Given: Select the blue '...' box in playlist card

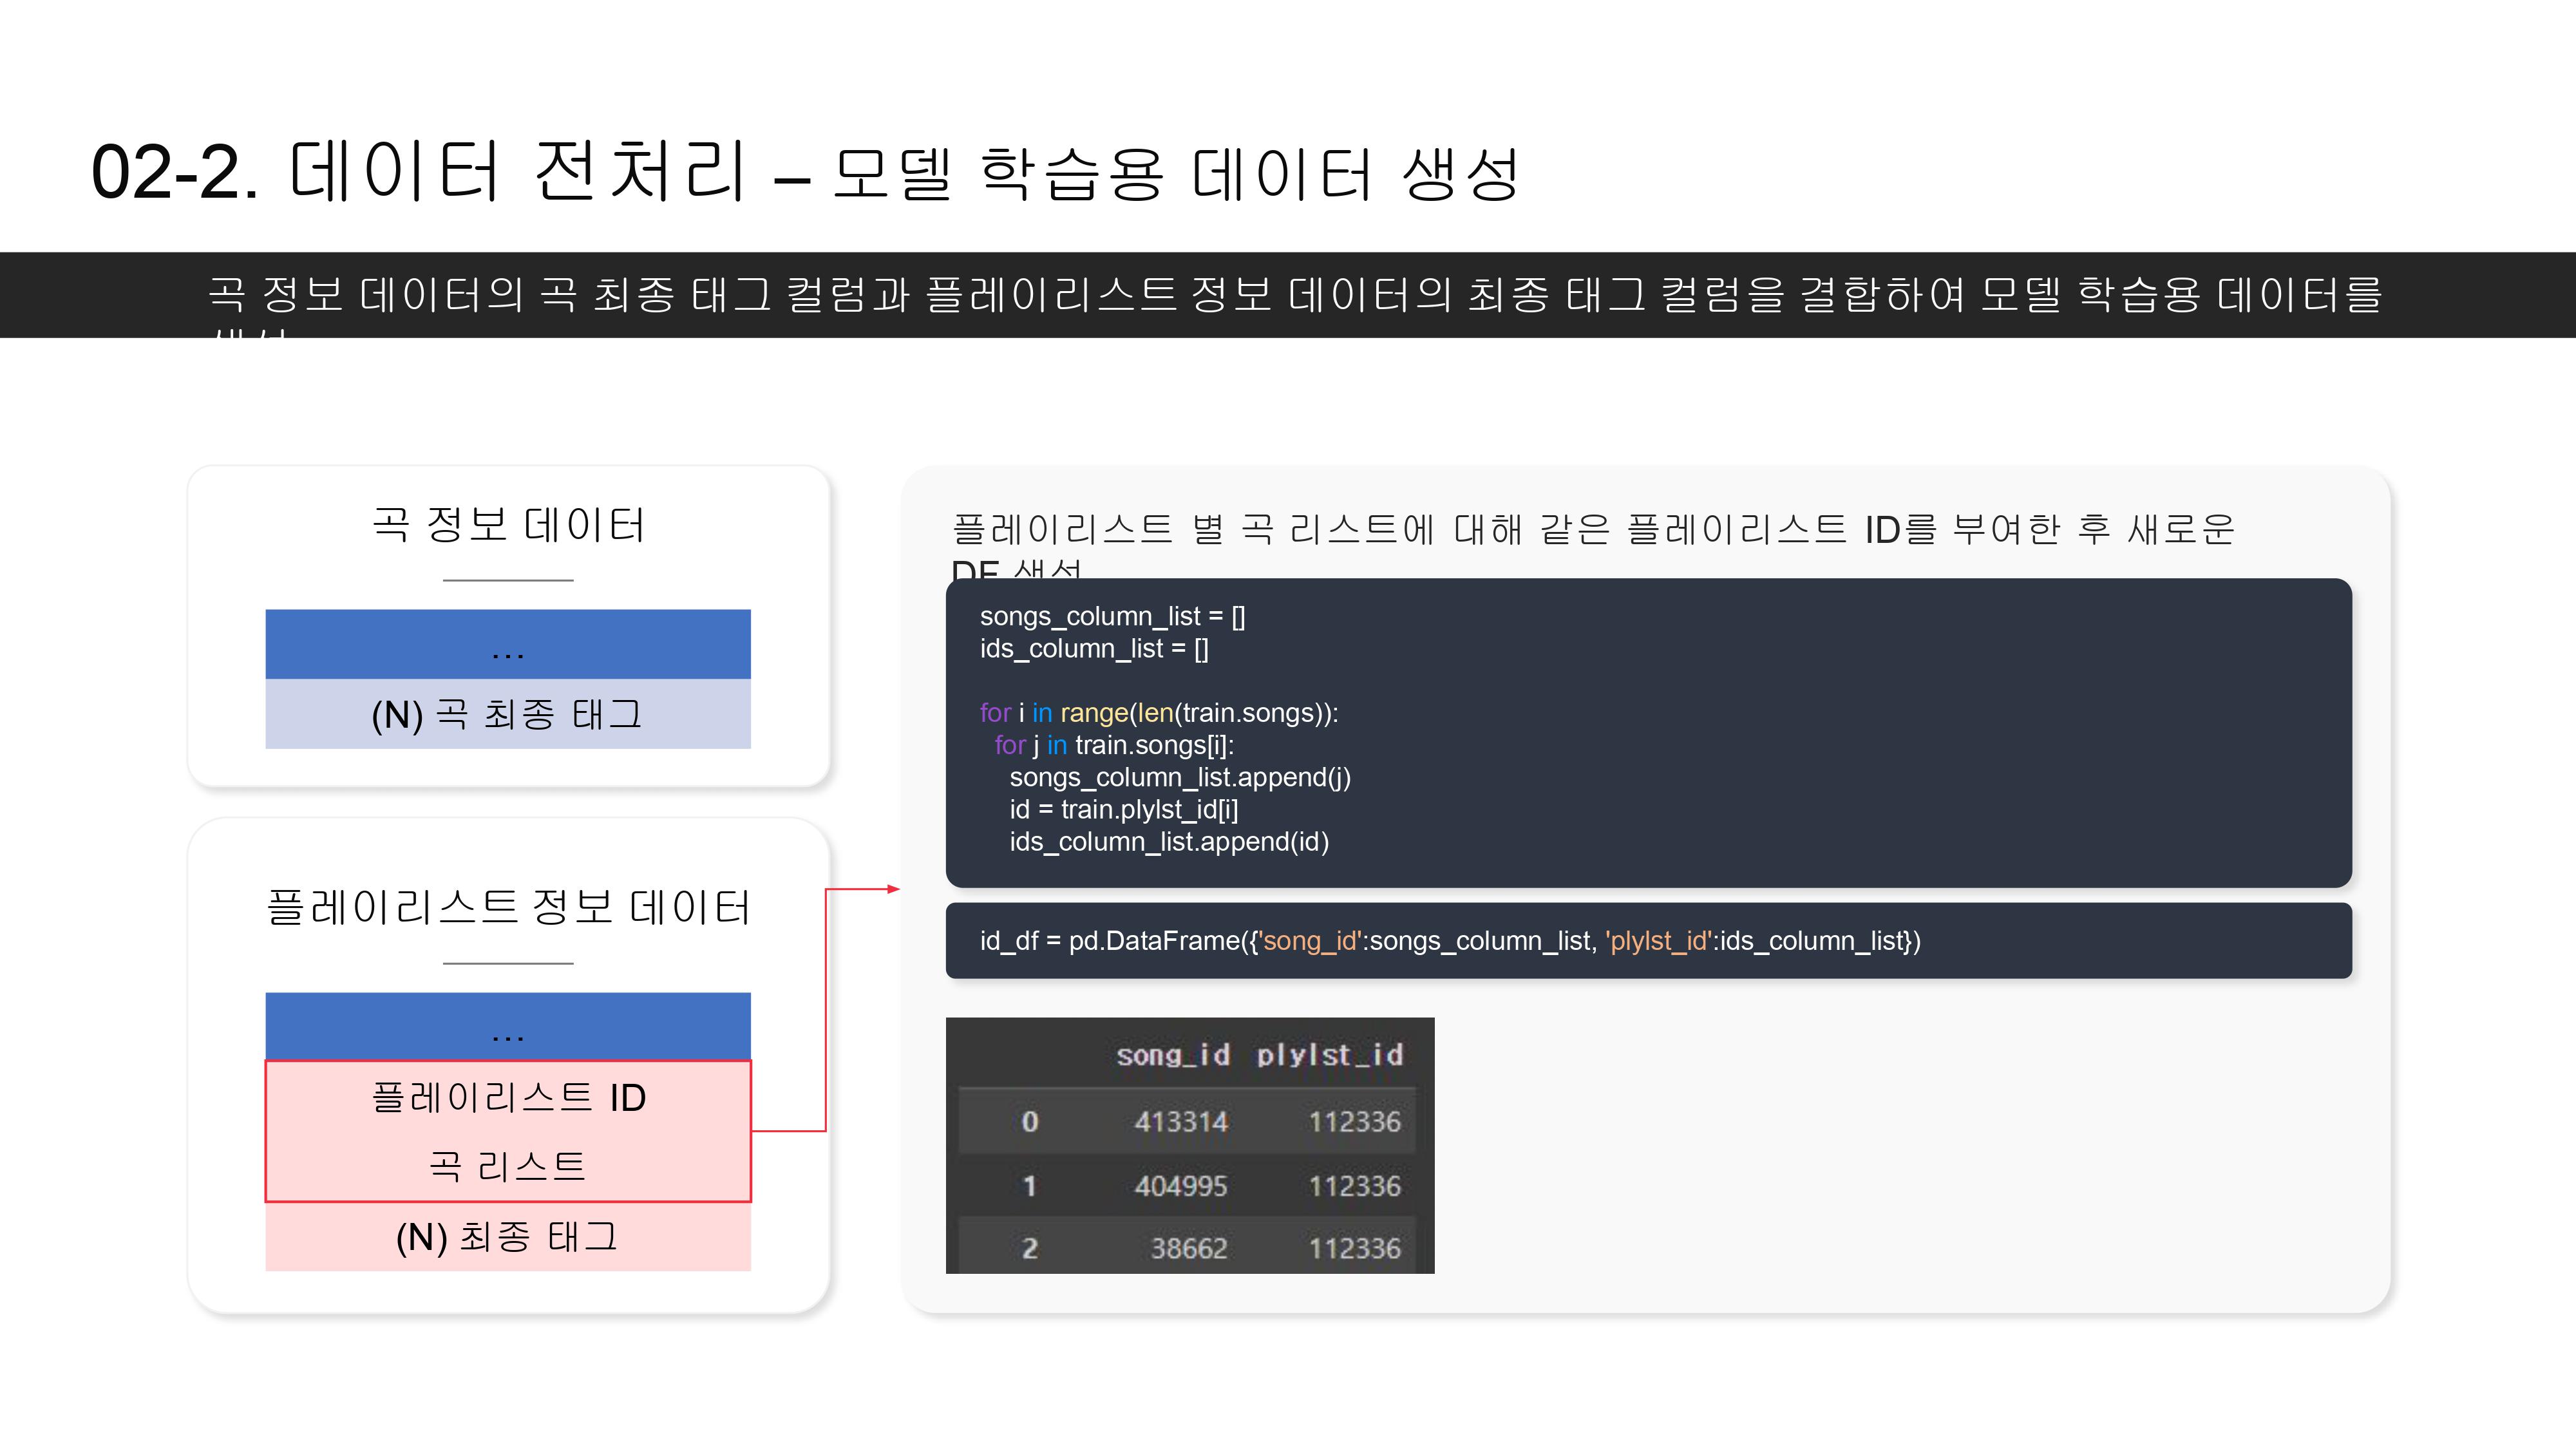Looking at the screenshot, I should (508, 1027).
